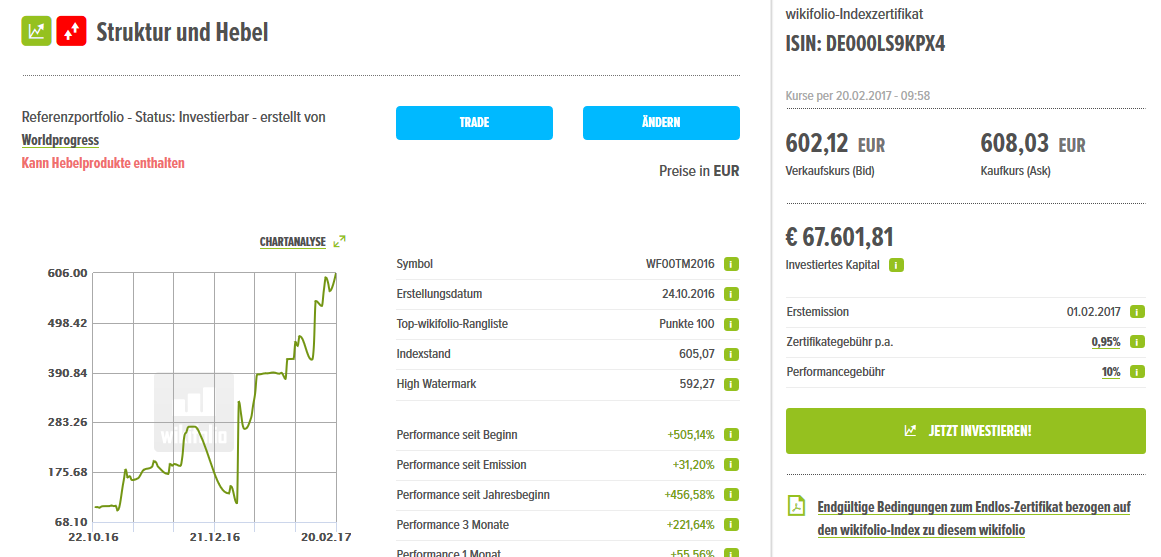Image resolution: width=1161 pixels, height=557 pixels.
Task: Click the JETZT INVESTIEREN! button
Action: [x=965, y=431]
